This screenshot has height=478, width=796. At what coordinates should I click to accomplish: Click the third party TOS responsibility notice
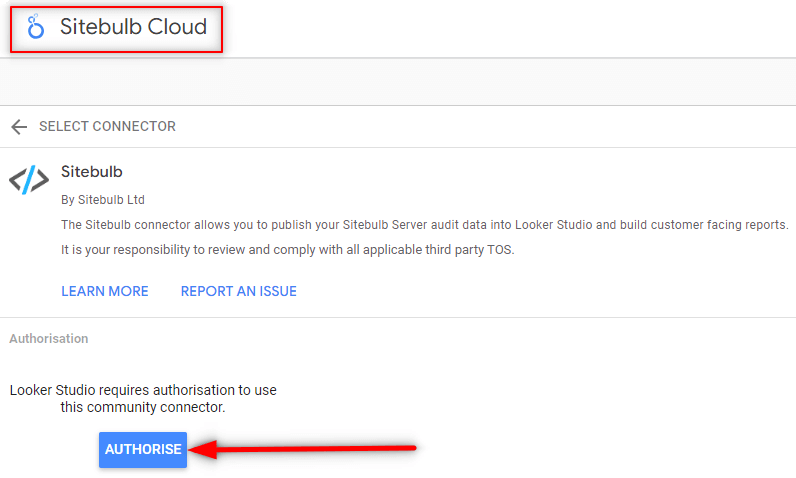click(x=287, y=250)
